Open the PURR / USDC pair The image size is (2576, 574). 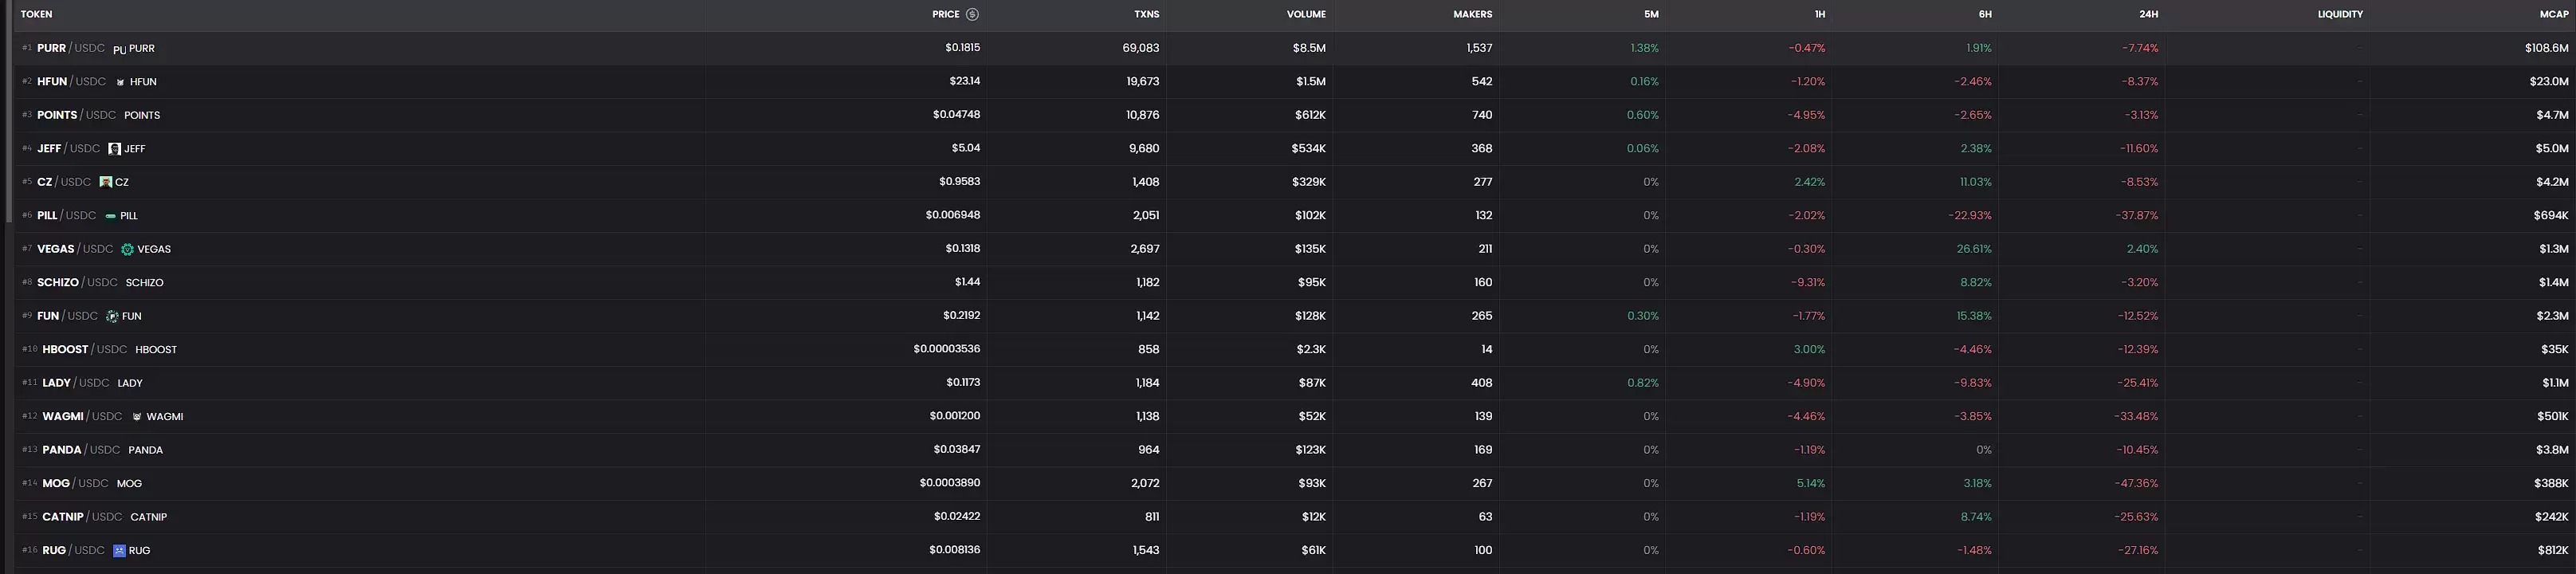pyautogui.click(x=70, y=48)
